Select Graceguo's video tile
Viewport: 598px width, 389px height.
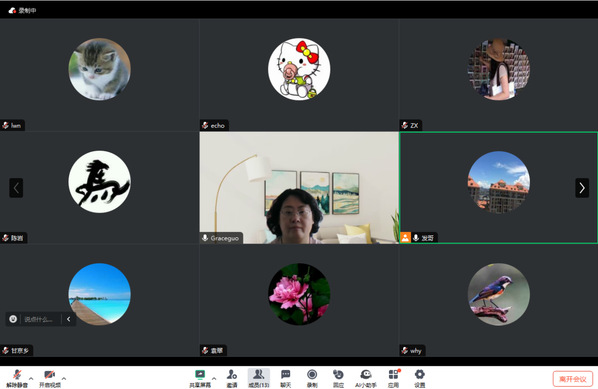[x=299, y=188]
